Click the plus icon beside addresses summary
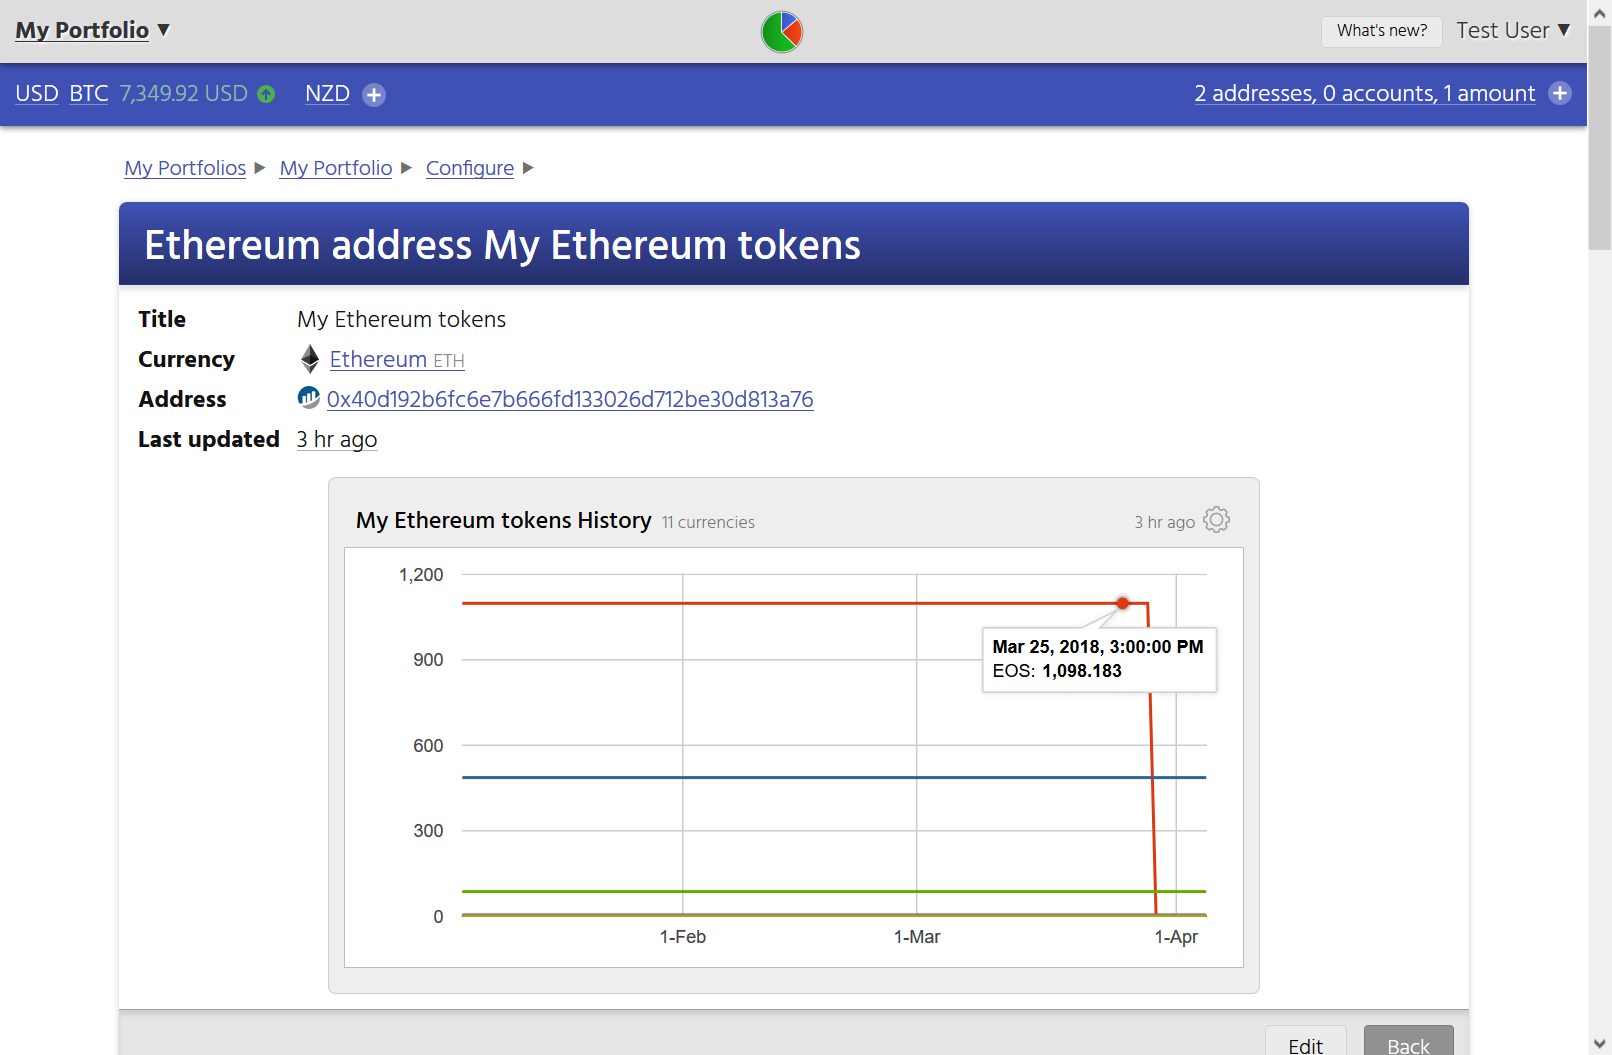 pyautogui.click(x=1560, y=93)
